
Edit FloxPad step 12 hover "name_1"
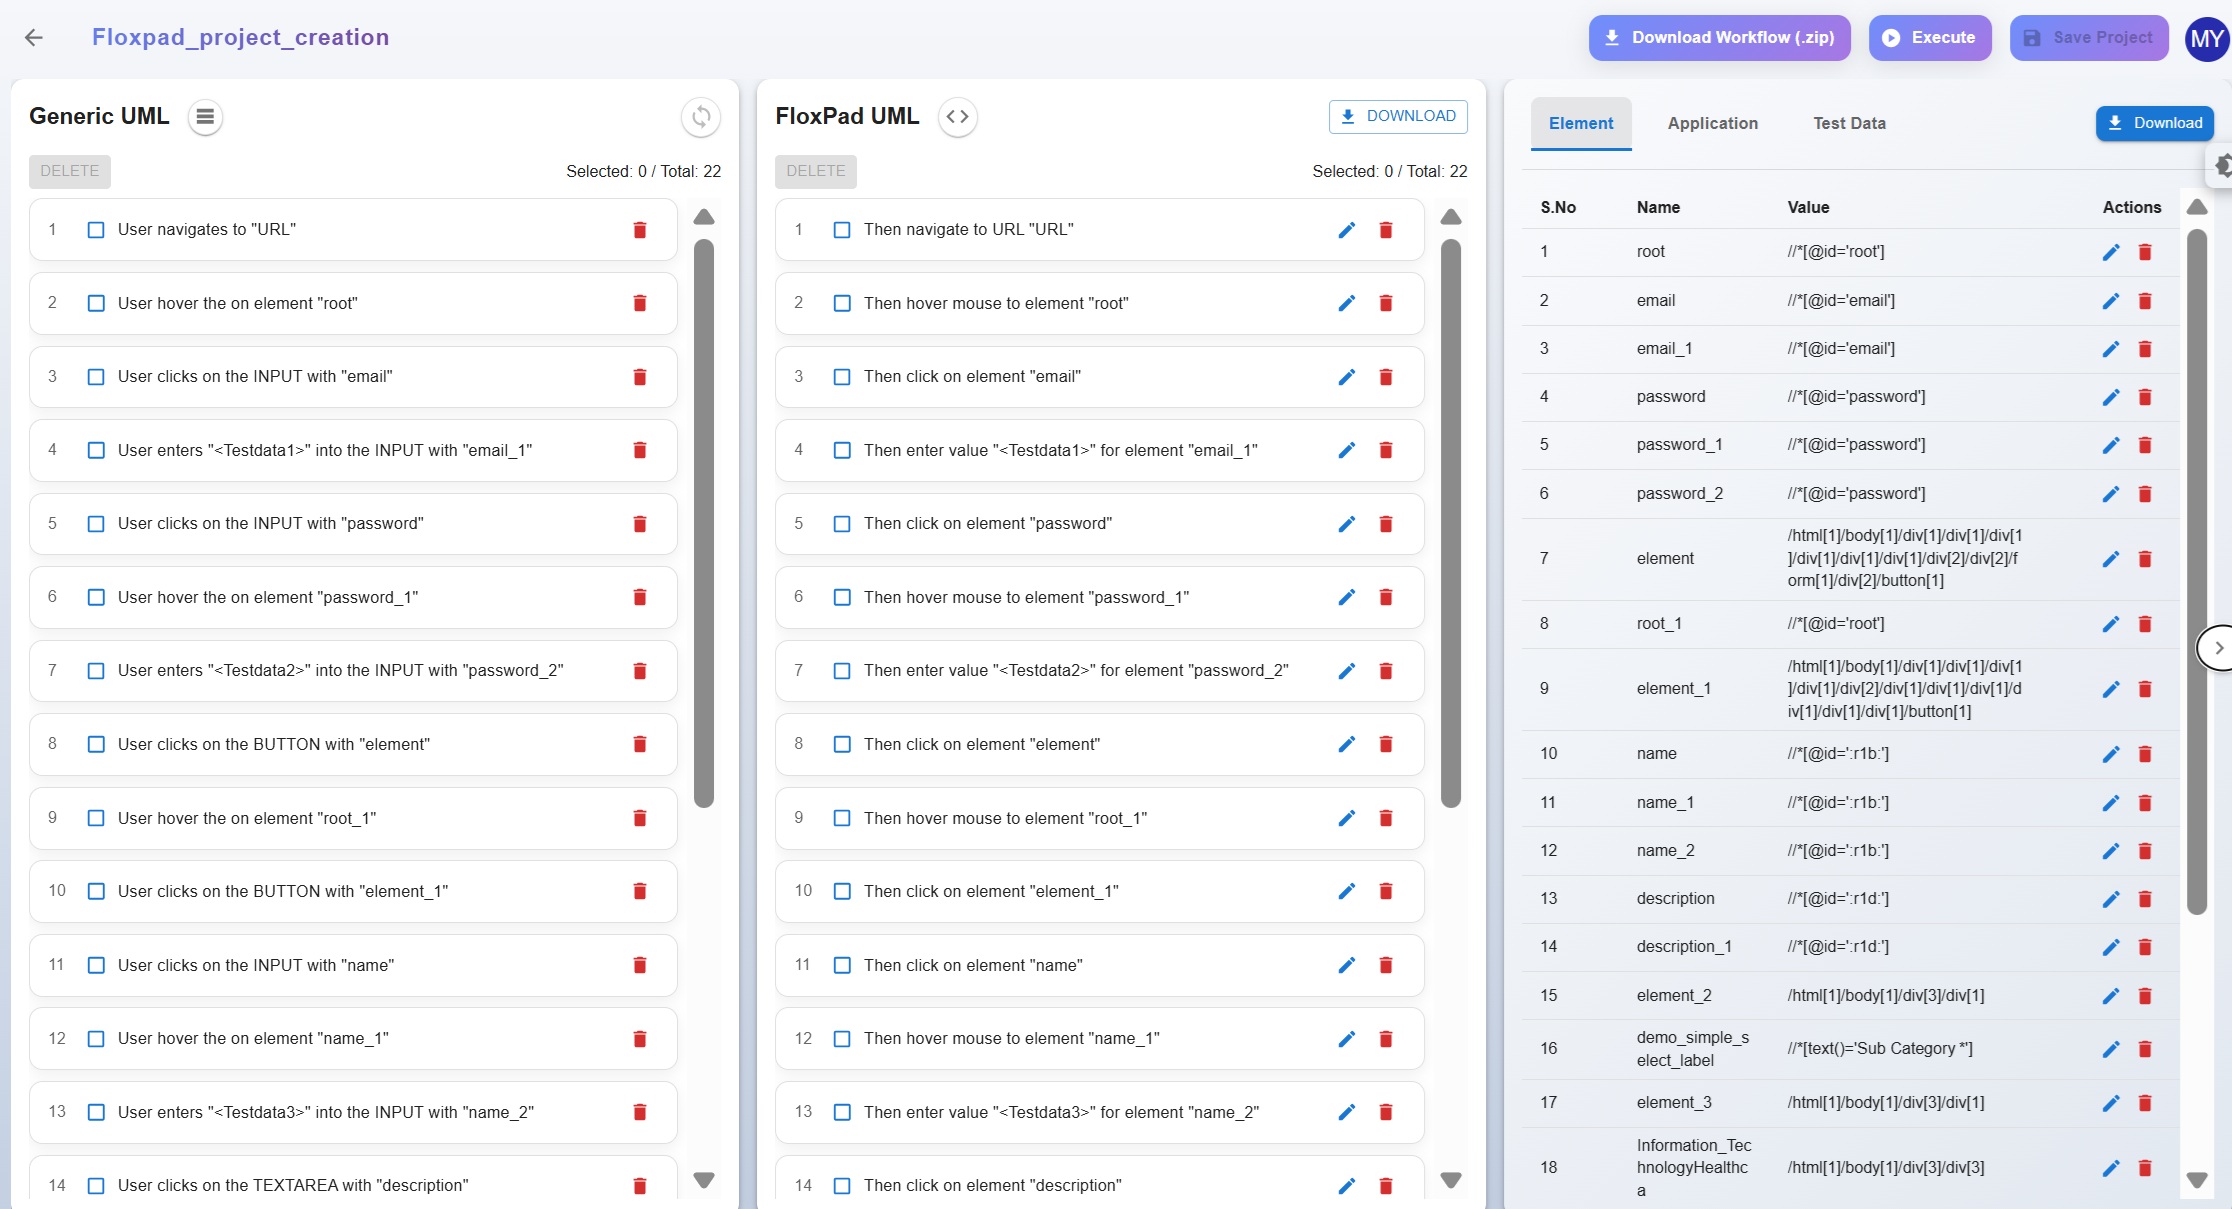click(x=1347, y=1039)
